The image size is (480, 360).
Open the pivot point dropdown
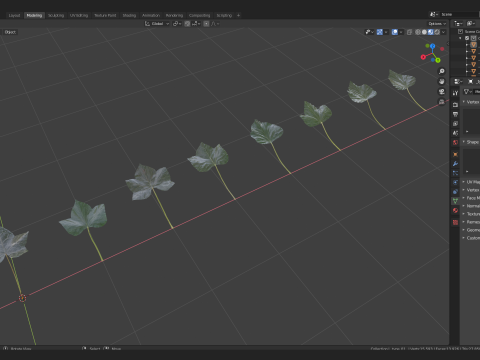click(x=177, y=24)
